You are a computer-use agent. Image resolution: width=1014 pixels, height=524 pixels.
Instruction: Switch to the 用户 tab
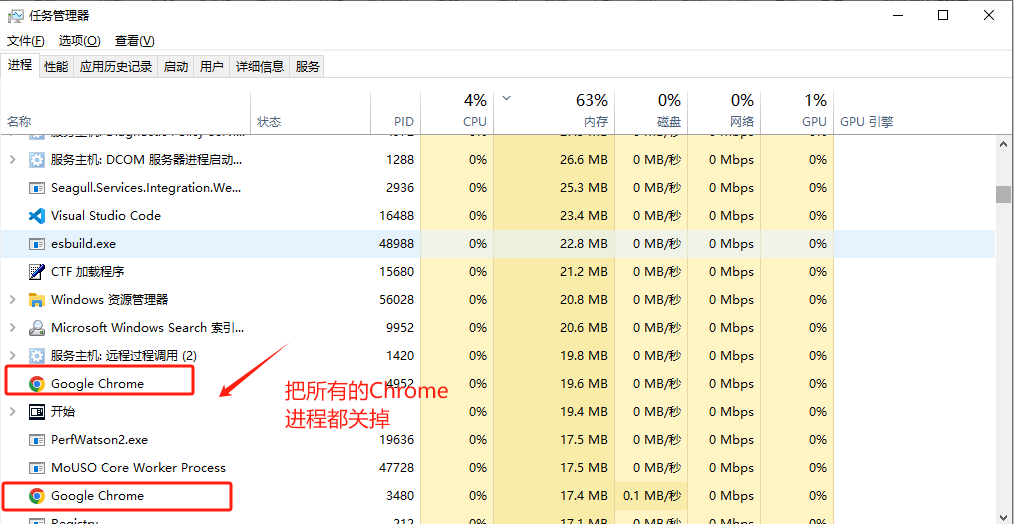tap(211, 66)
